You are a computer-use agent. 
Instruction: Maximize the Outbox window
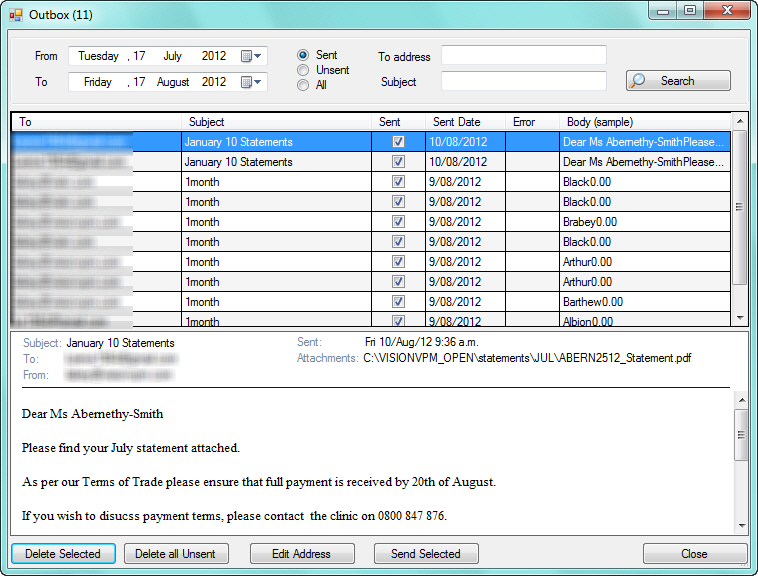coord(690,11)
